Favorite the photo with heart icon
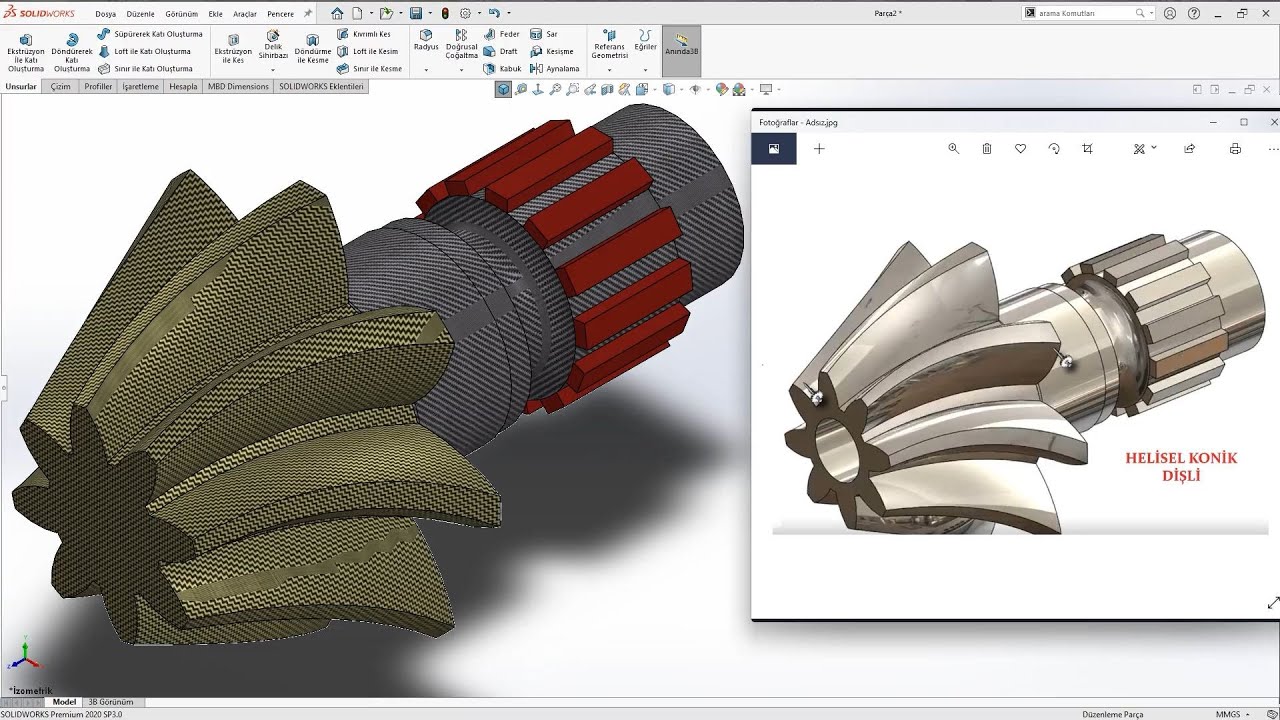1280x720 pixels. tap(1020, 148)
